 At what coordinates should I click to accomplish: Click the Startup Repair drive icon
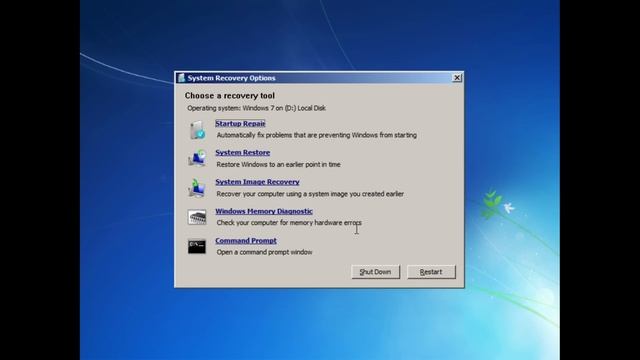coord(197,130)
